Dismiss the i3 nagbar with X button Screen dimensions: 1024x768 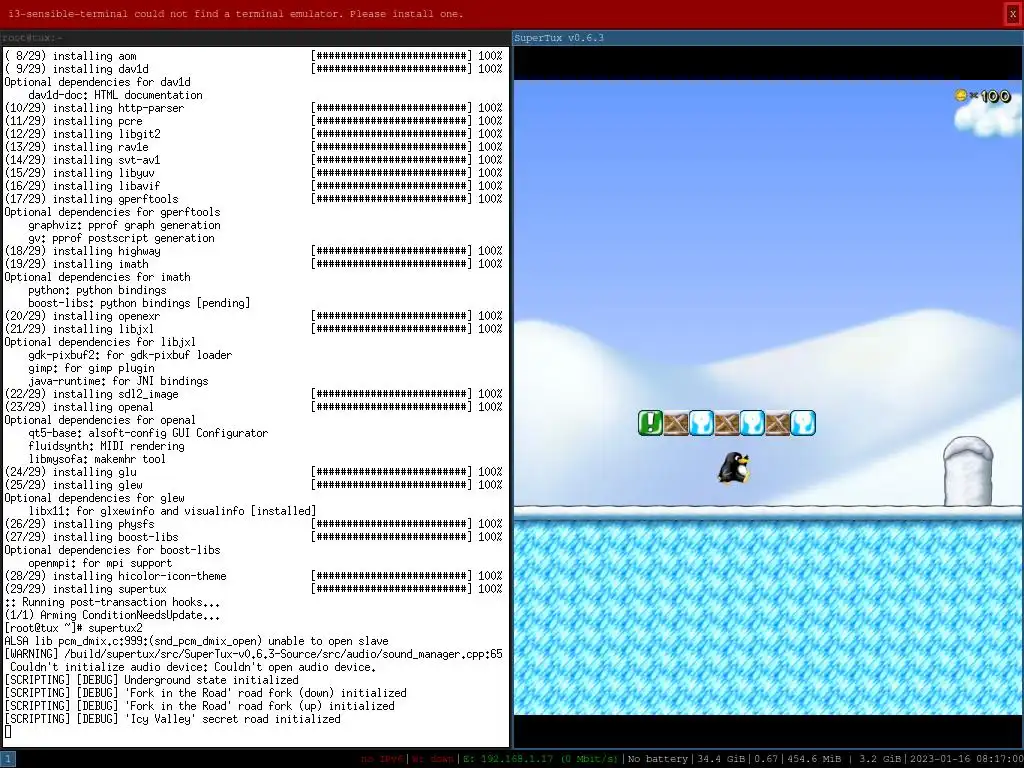[x=1013, y=14]
